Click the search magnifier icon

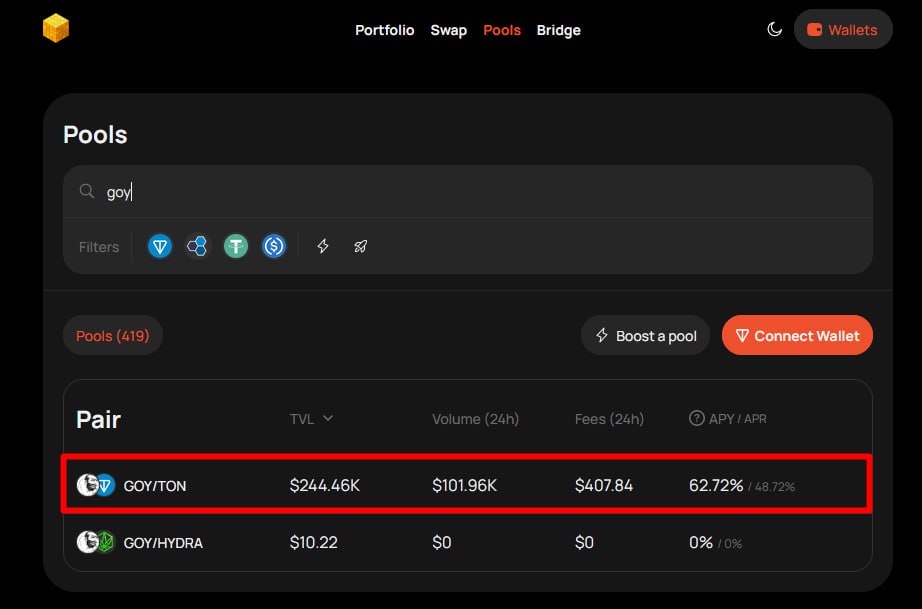pyautogui.click(x=86, y=191)
